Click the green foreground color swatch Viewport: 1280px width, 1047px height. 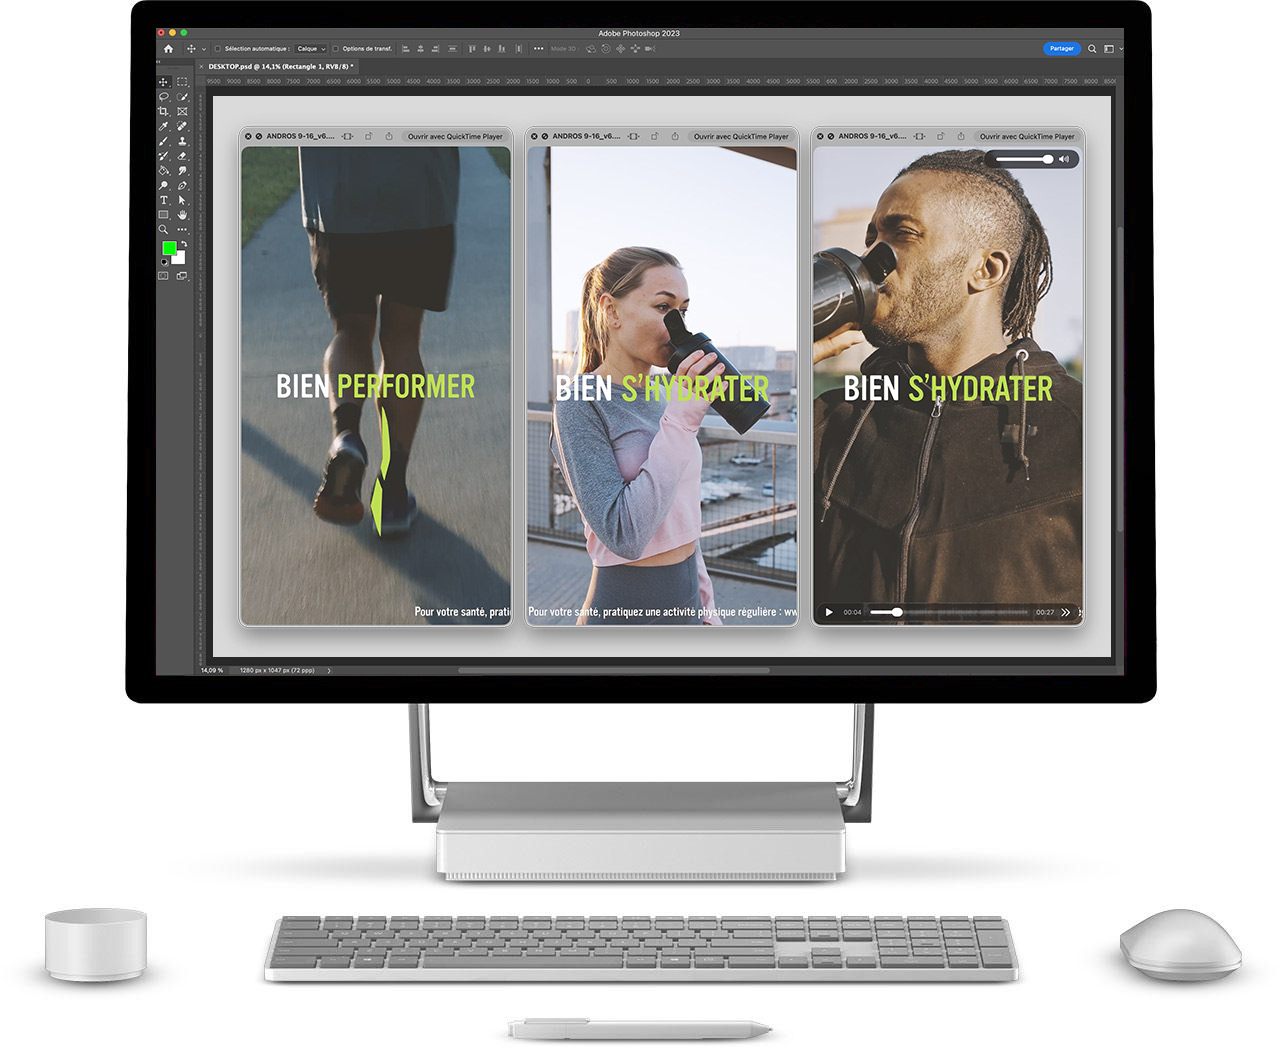pyautogui.click(x=169, y=248)
